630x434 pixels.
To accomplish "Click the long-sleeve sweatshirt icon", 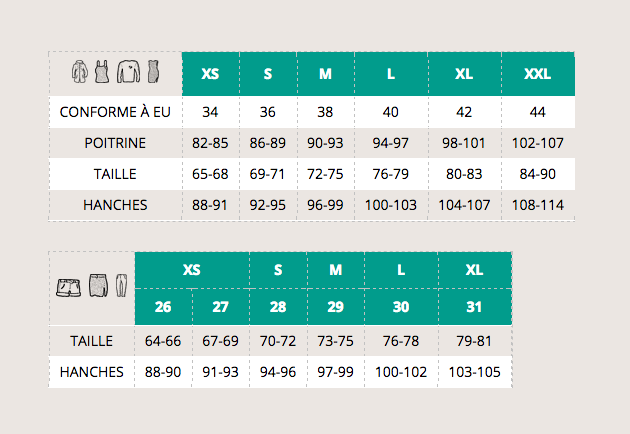I will click(129, 72).
